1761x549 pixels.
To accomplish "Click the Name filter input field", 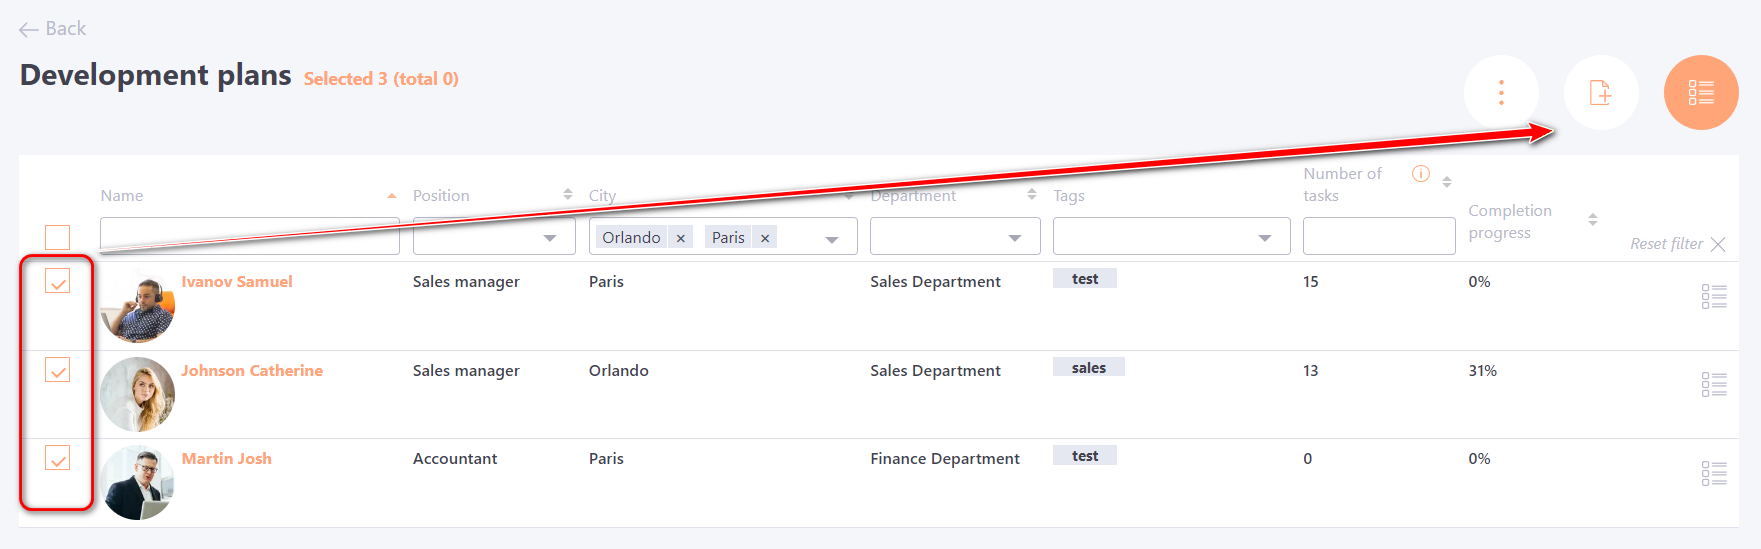I will (249, 237).
